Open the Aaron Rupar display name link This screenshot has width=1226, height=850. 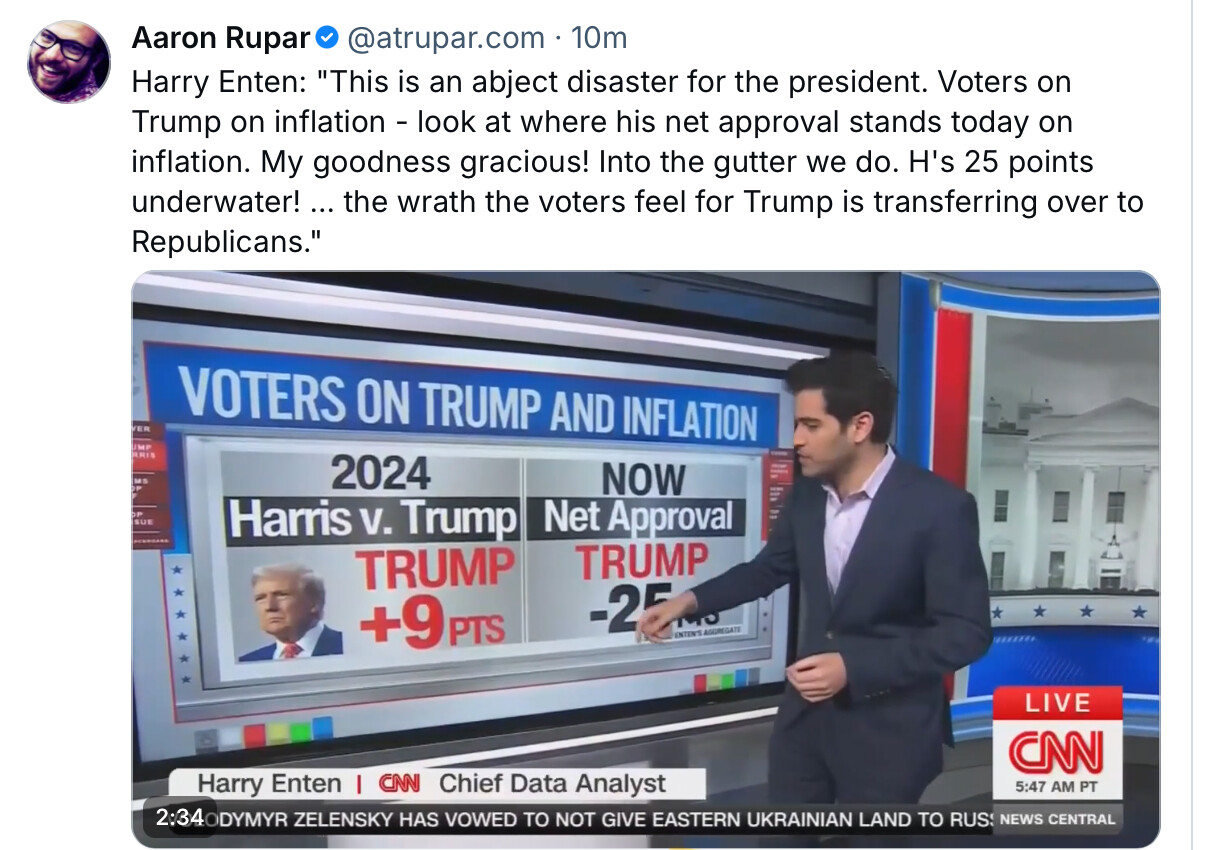[220, 39]
